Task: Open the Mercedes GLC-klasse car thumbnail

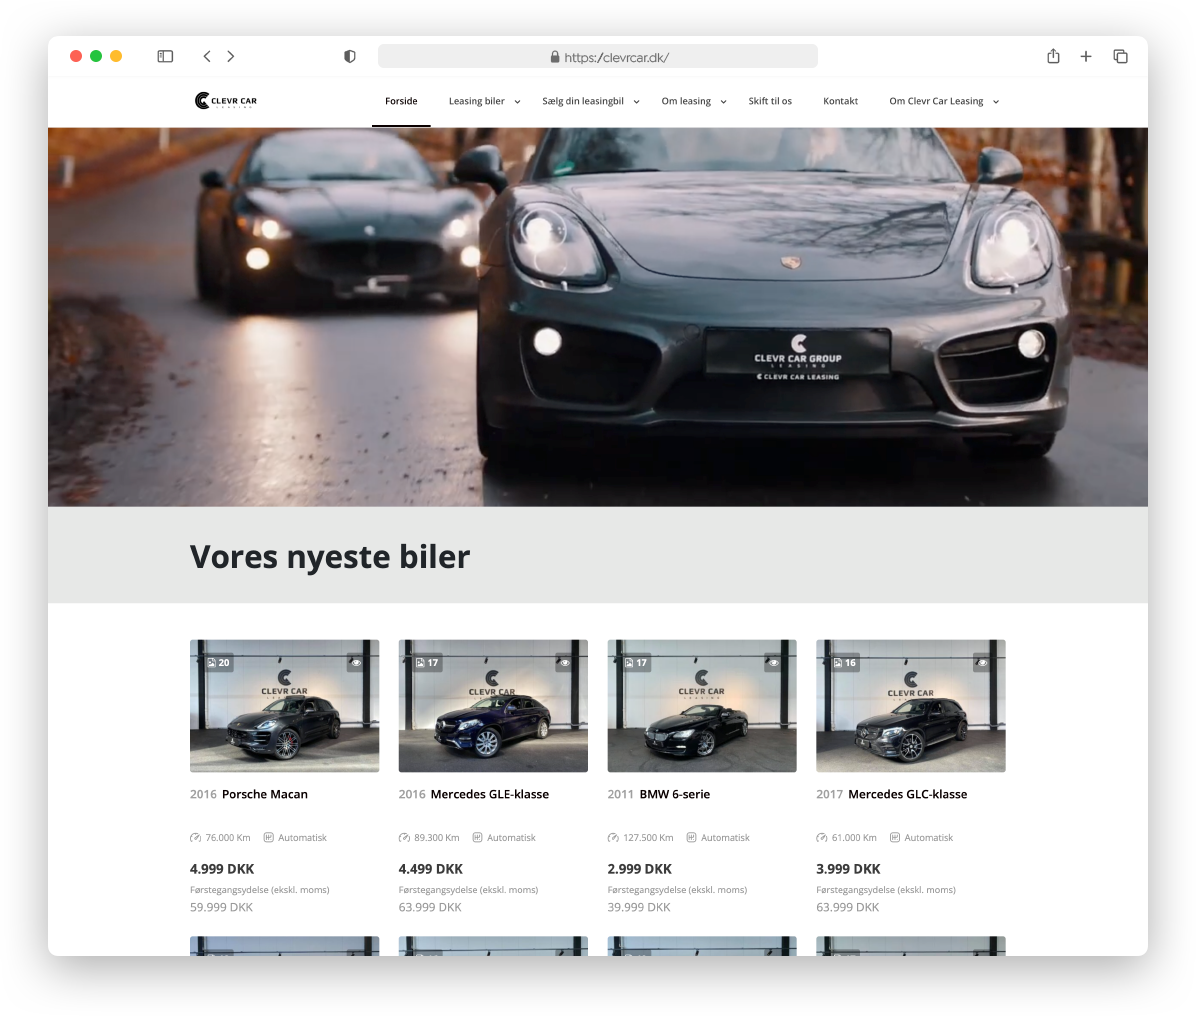Action: coord(911,706)
